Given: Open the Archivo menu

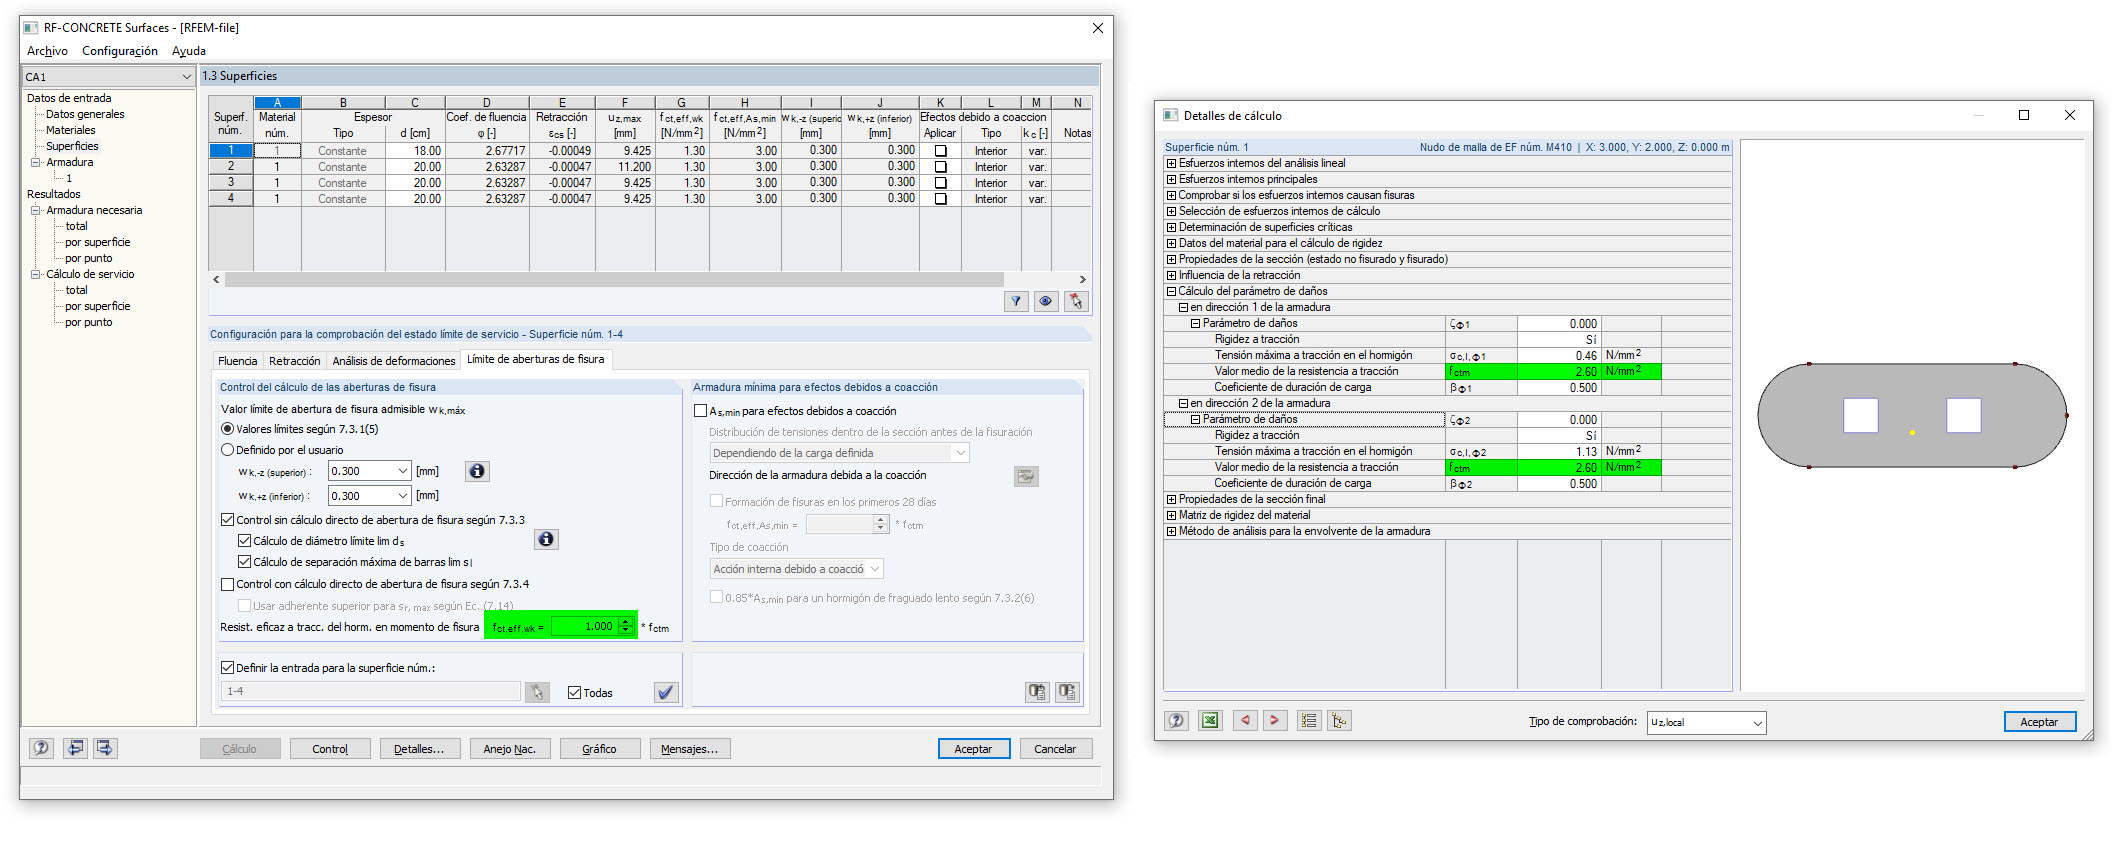Looking at the screenshot, I should click(x=47, y=51).
